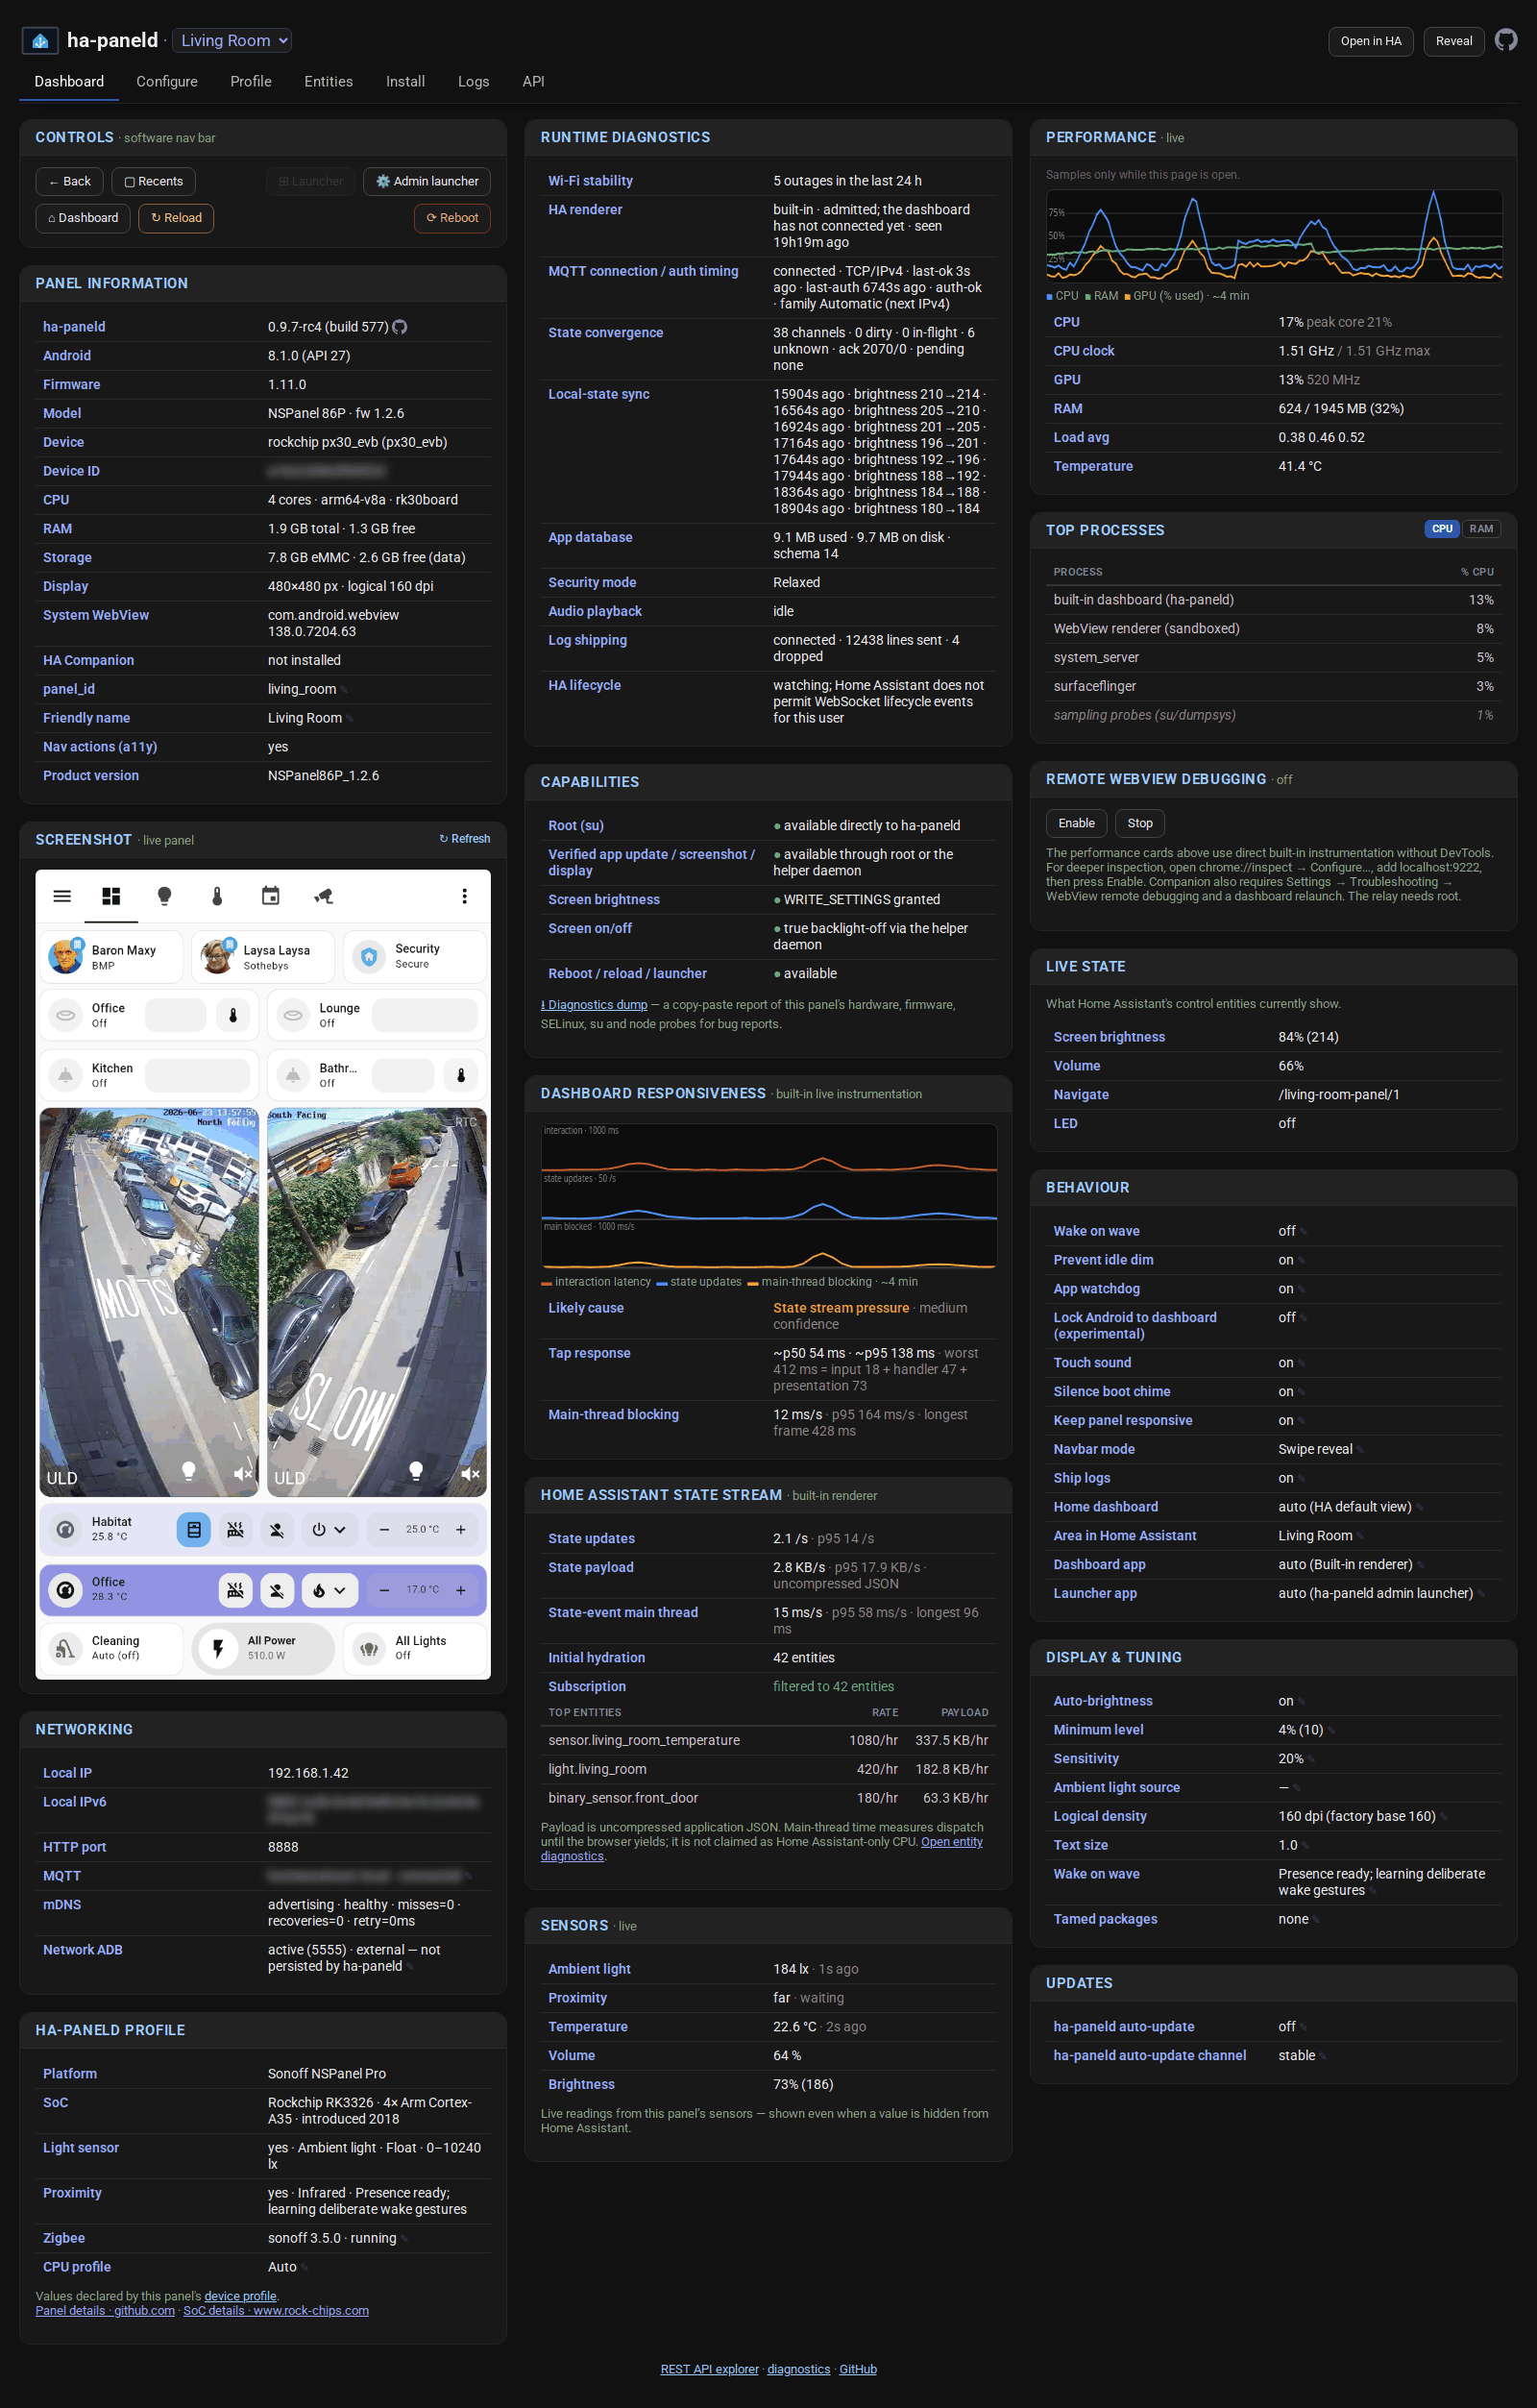Screen dimensions: 1537x2408
Task: Open REST API explorer footer link
Action: 709,2369
